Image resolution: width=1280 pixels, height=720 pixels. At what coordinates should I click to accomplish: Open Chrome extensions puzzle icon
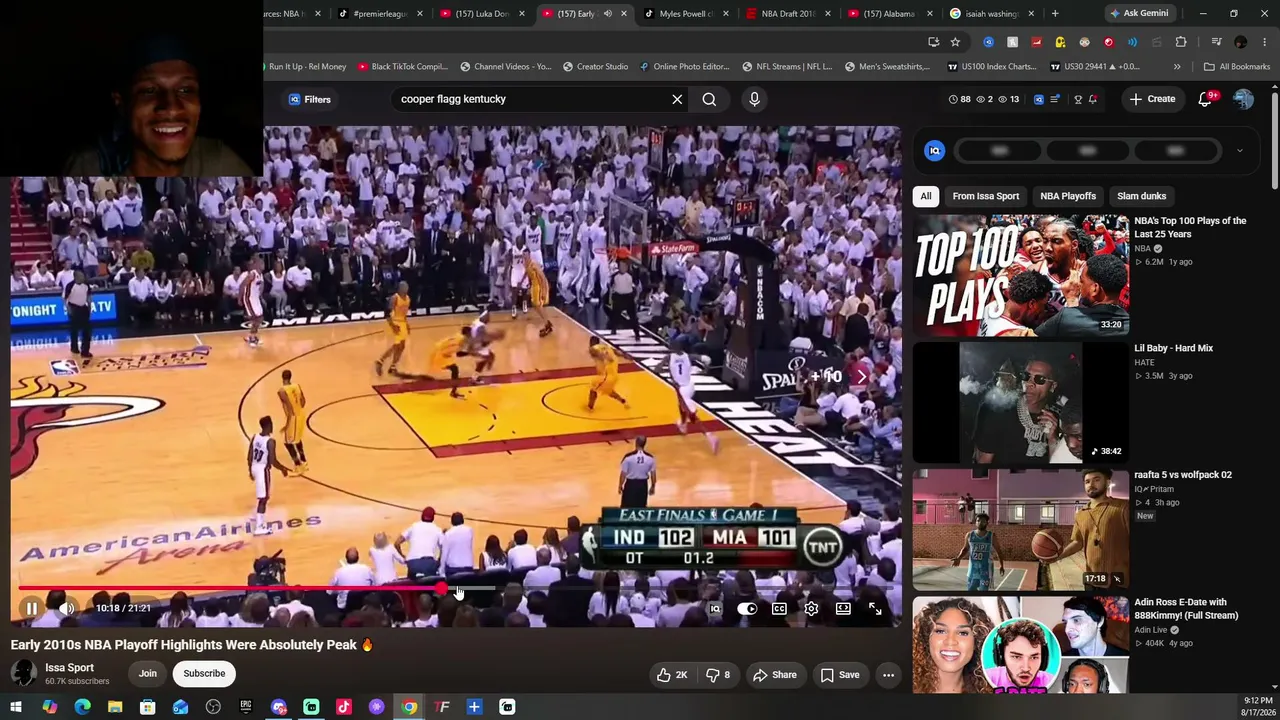coord(1181,42)
